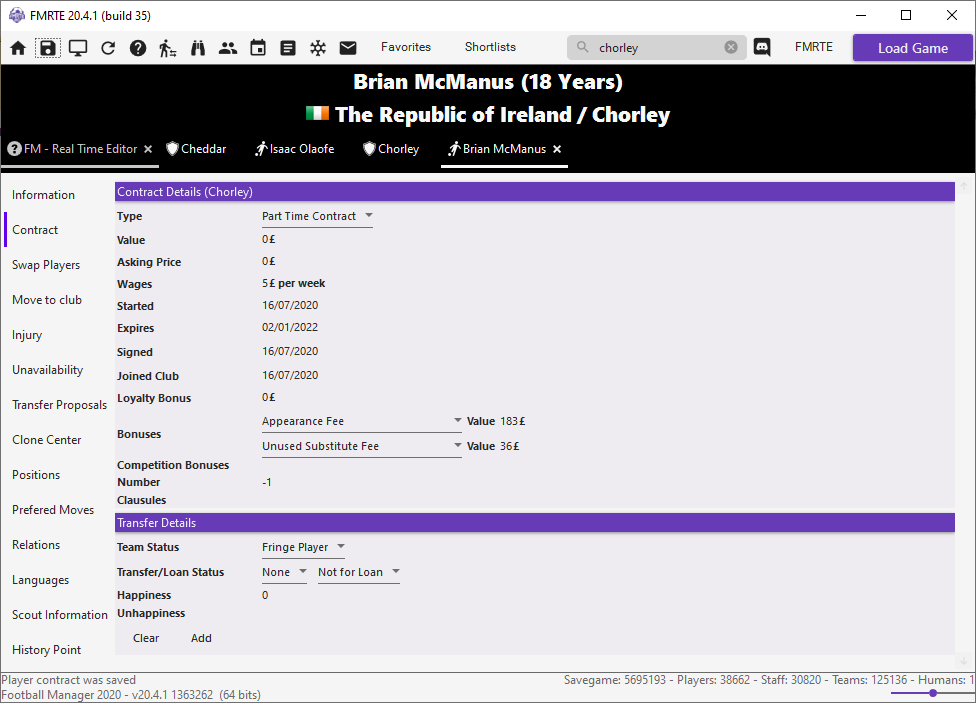Open the History Point section
Screen dimensions: 976x703
click(x=47, y=649)
